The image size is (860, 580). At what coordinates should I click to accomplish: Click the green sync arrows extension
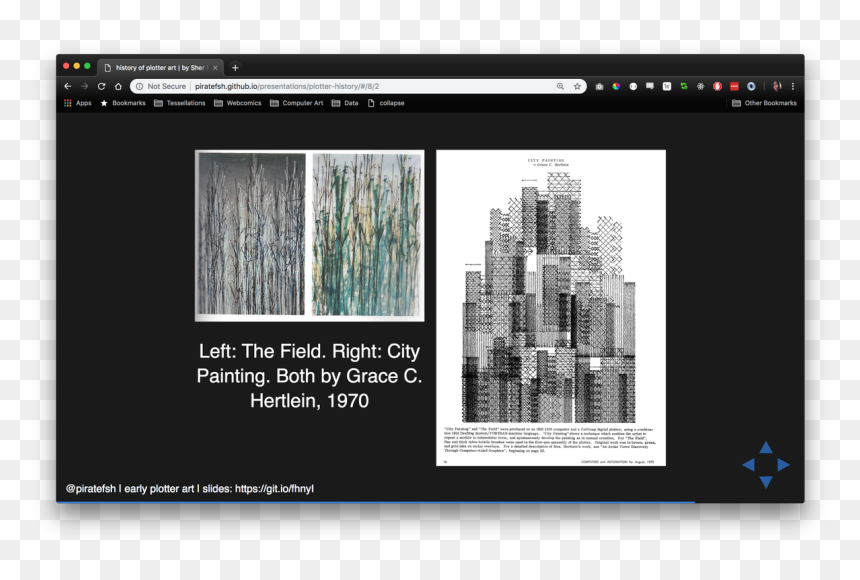(684, 86)
